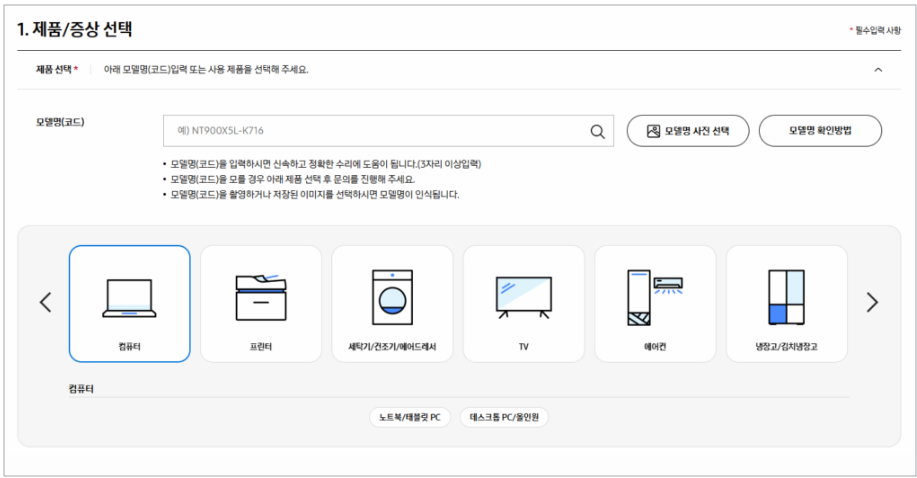Click the 컴퓨터 subcategory heading text

pyautogui.click(x=81, y=388)
